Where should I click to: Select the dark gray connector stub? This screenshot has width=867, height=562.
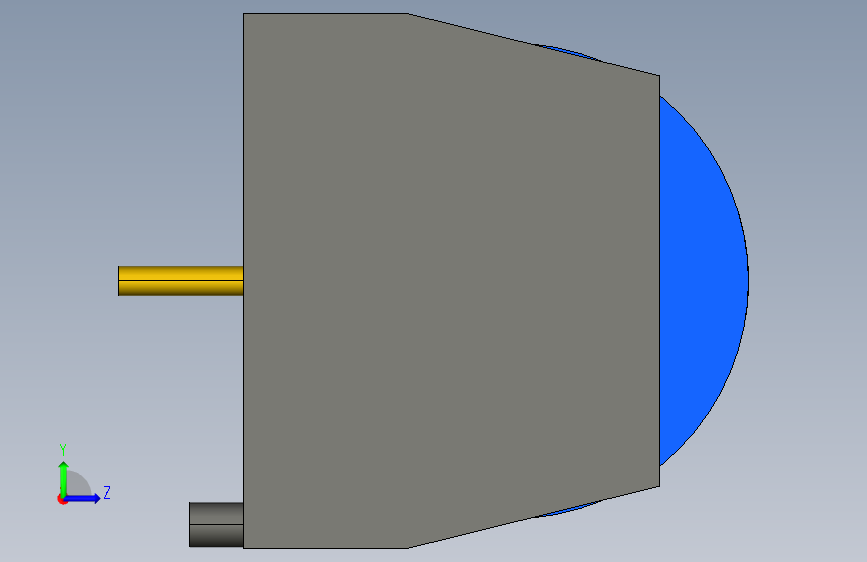click(216, 524)
